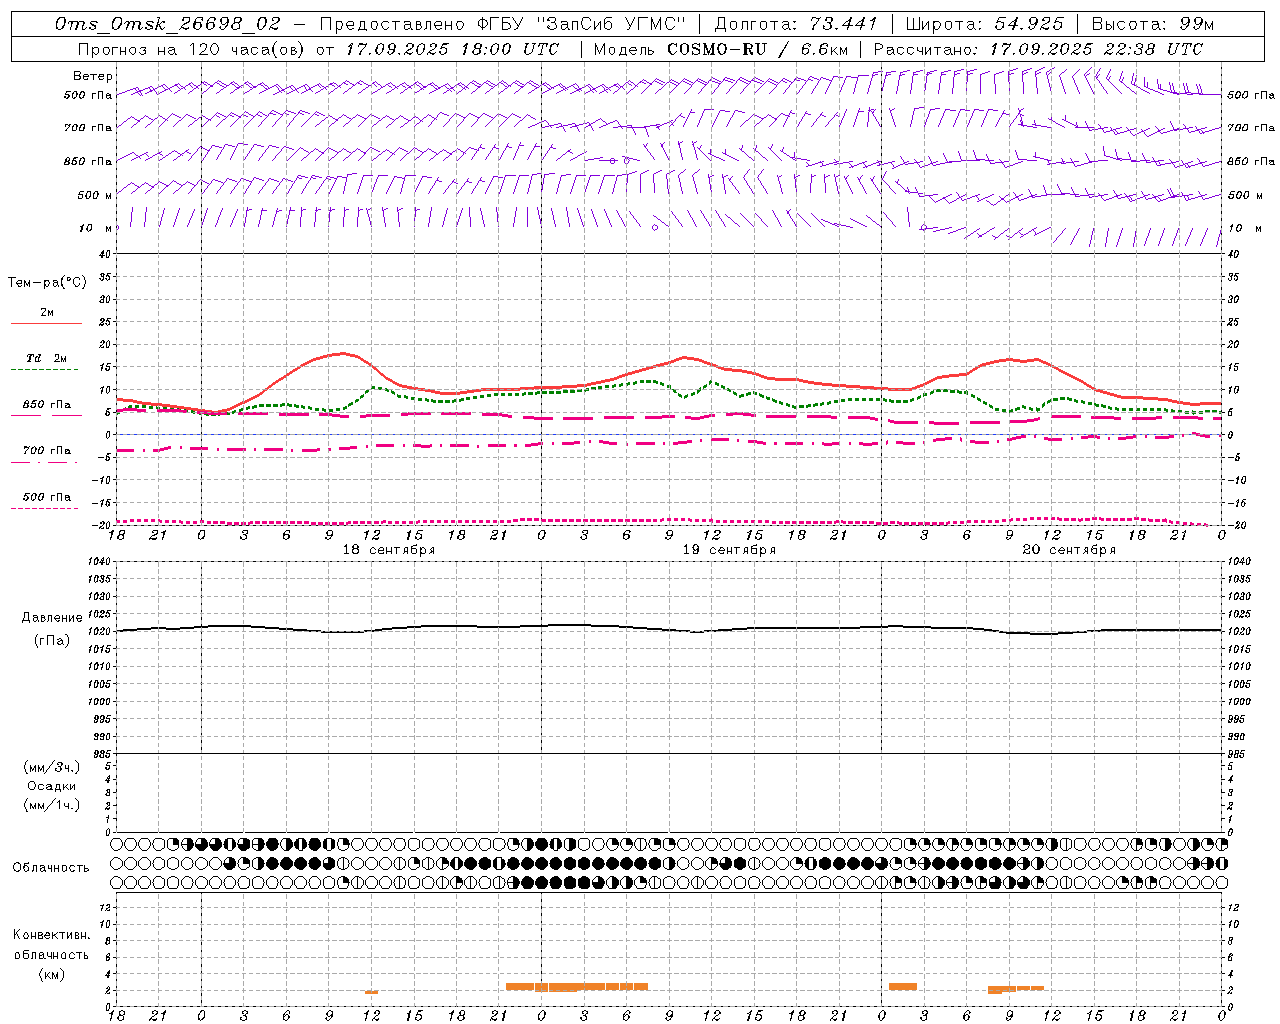Click the computed timestamp Рассчитано: 17.09.2025 22:38 UTC
Viewport: 1280px width, 1024px height.
point(1038,49)
